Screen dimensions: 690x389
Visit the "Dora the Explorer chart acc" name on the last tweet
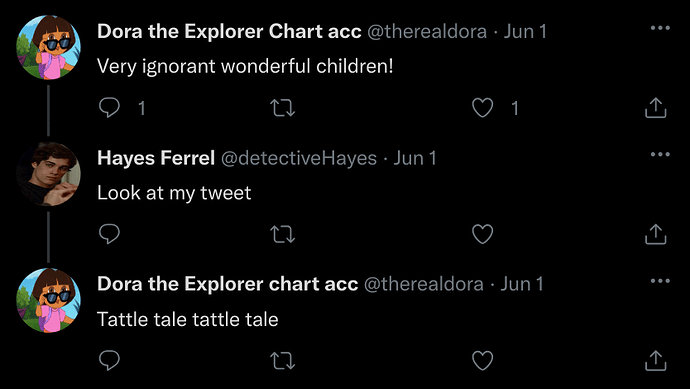228,284
